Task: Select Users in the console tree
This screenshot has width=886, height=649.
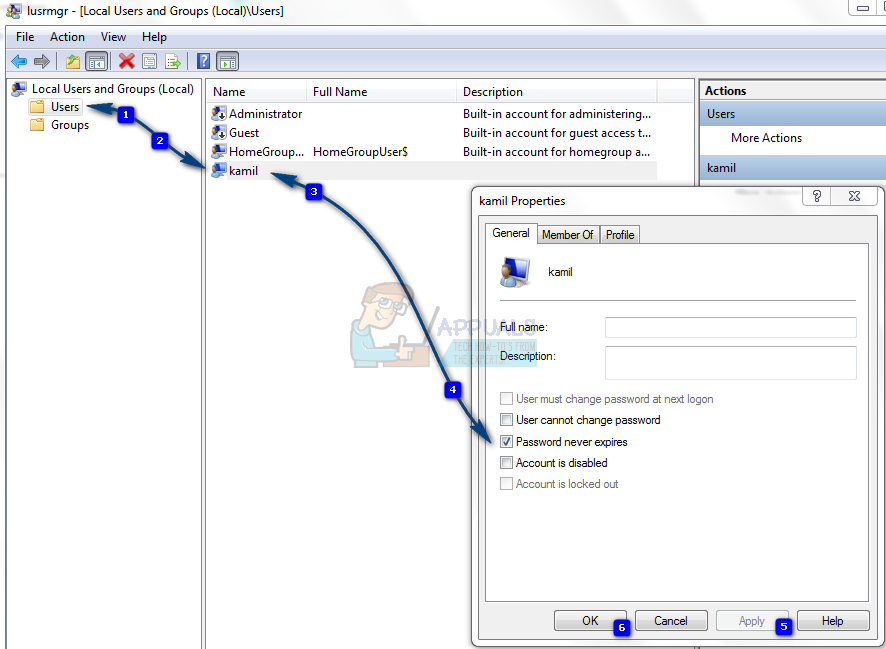Action: [65, 107]
